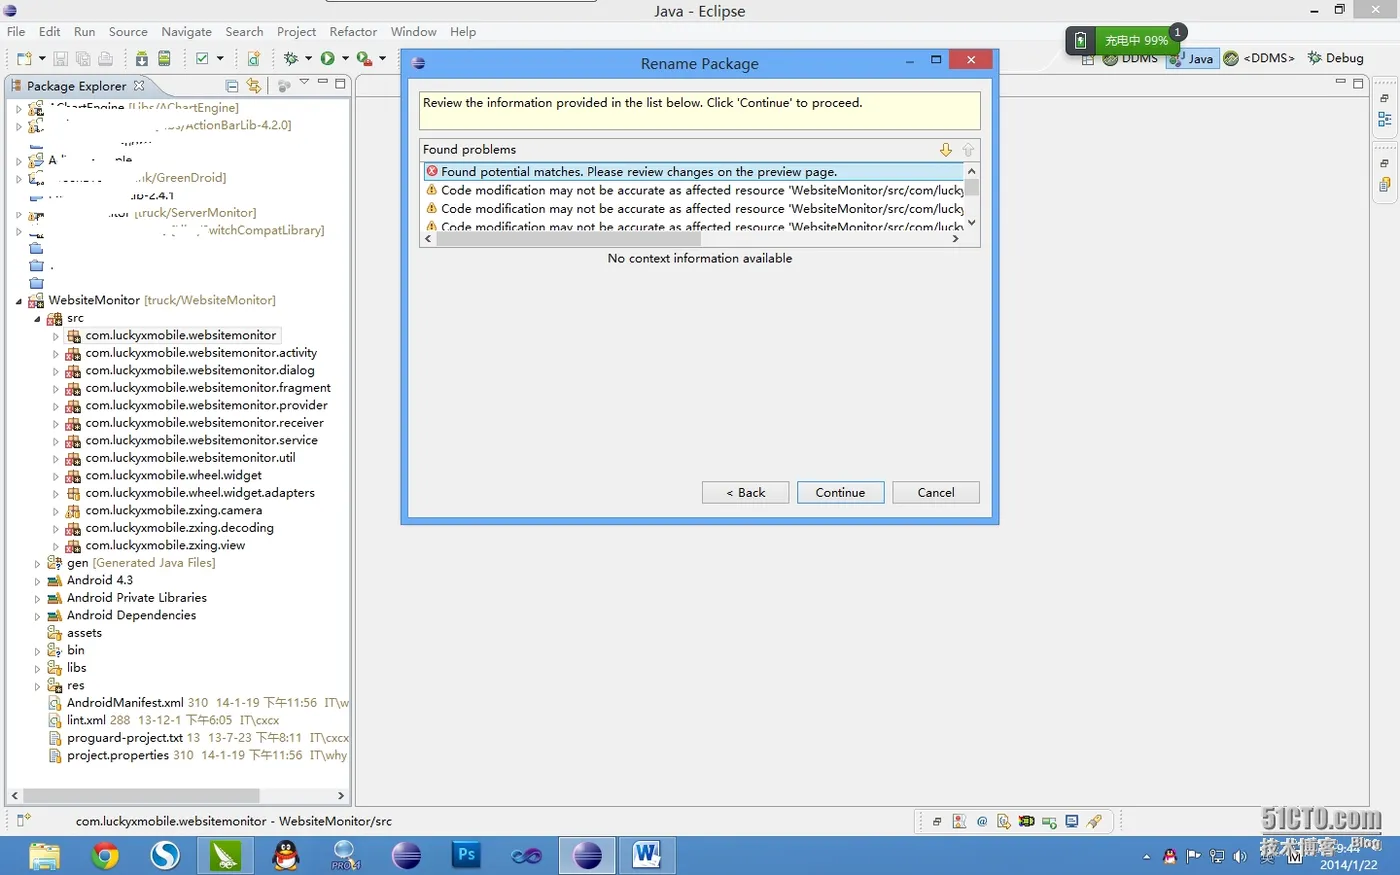Click the Run External Tools icon
This screenshot has height=875, width=1400.
pos(364,59)
